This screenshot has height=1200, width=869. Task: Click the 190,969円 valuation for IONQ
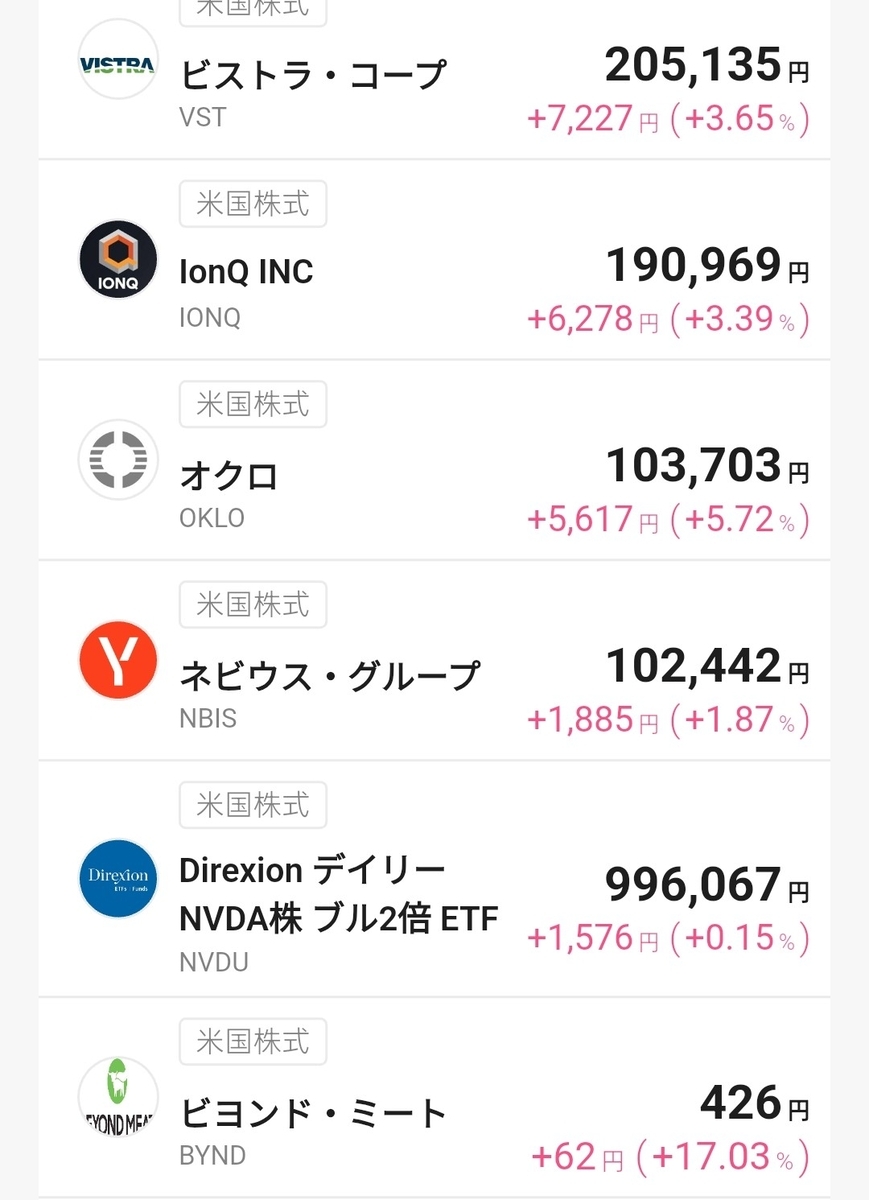click(707, 266)
